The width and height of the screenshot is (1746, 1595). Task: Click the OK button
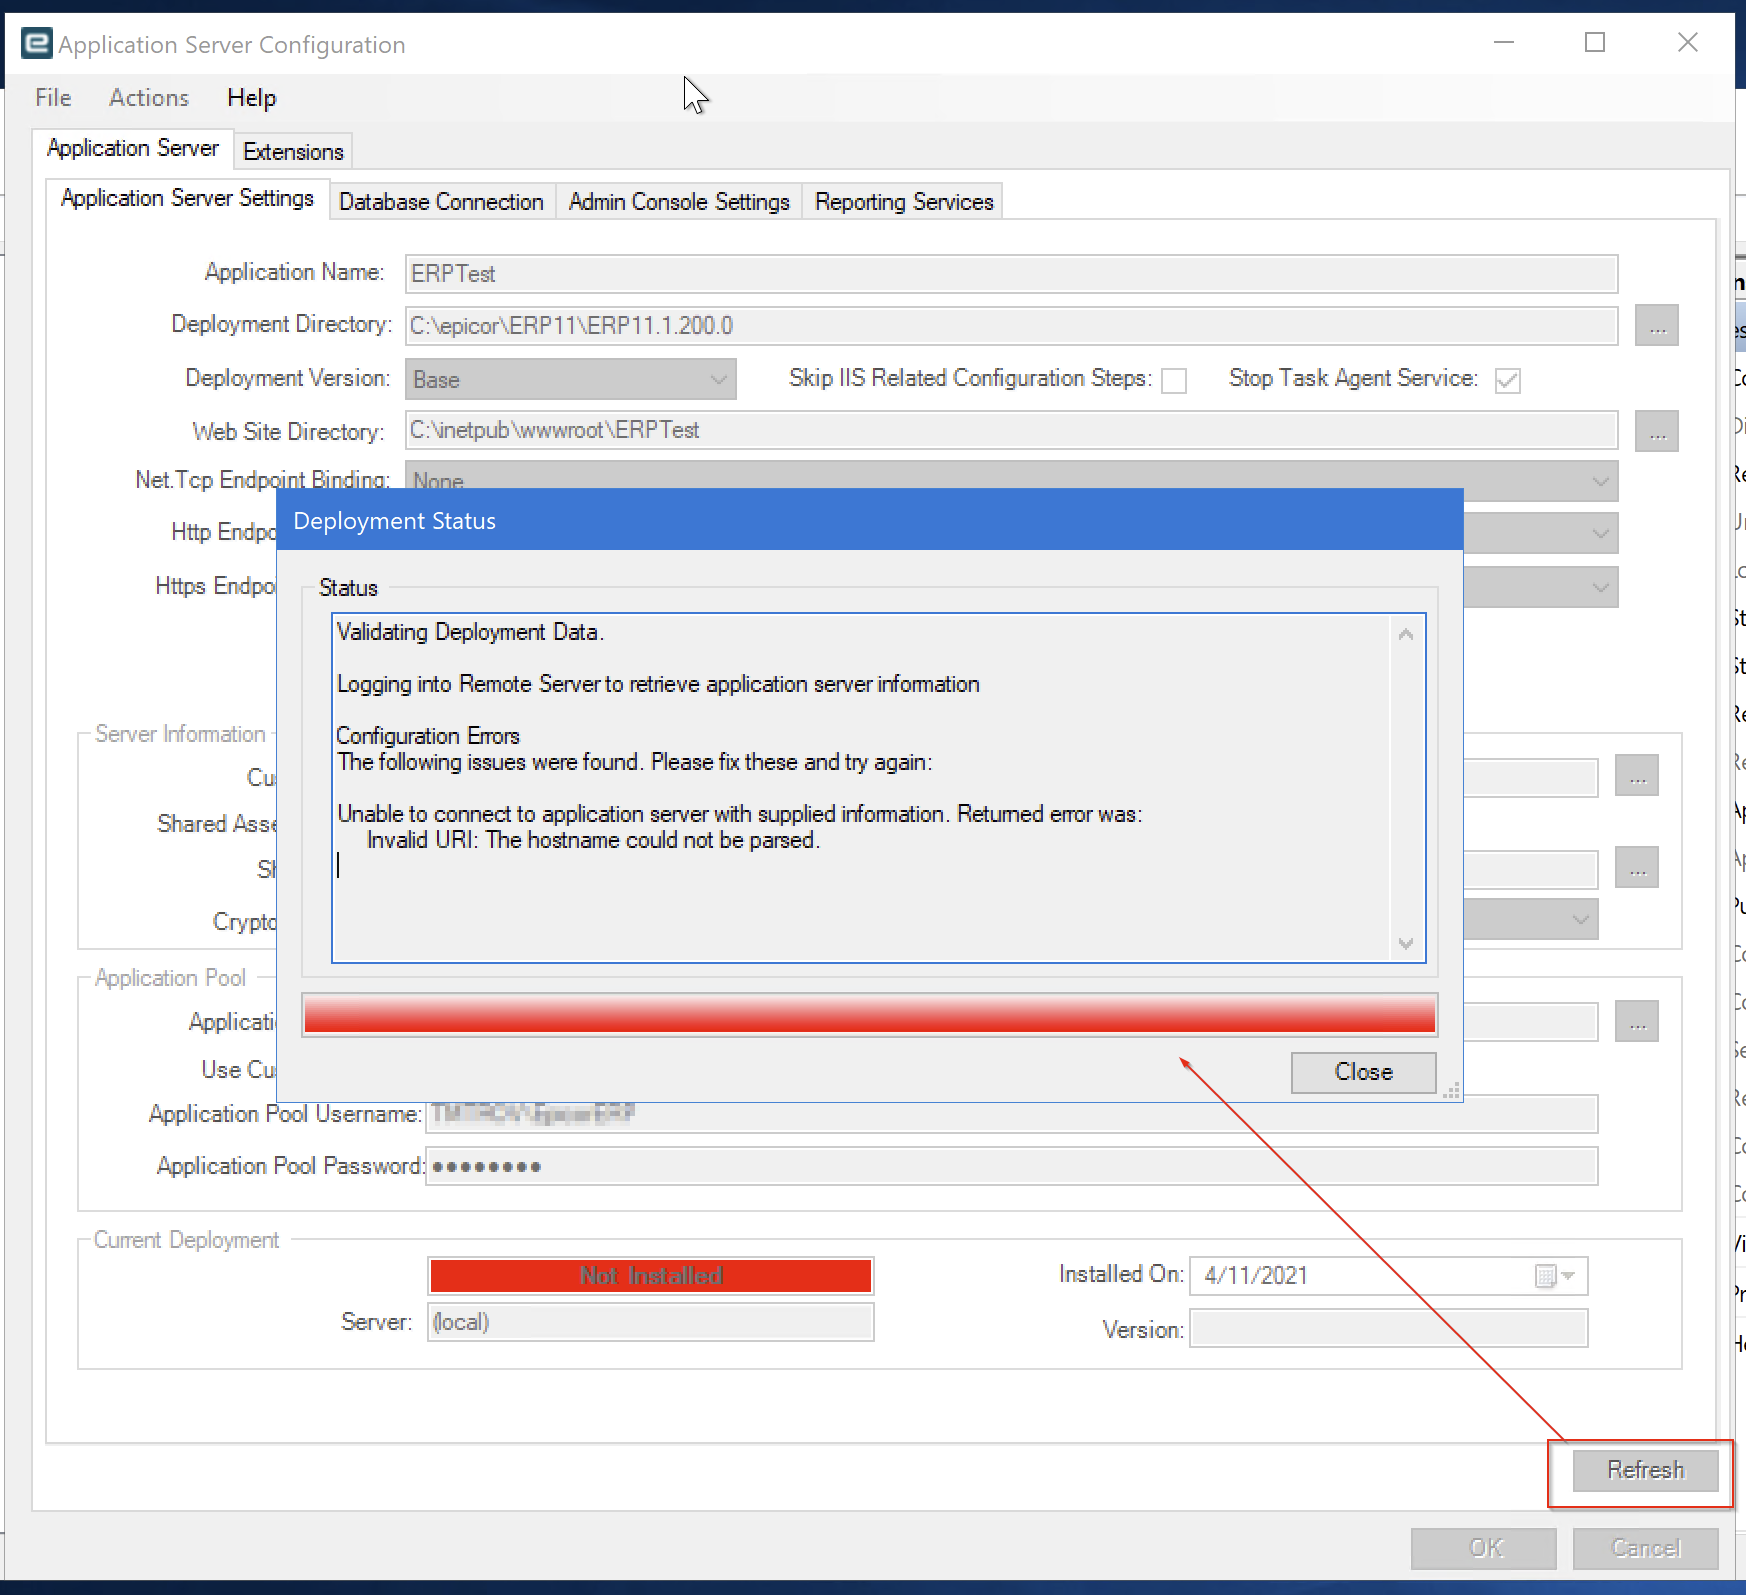(x=1484, y=1548)
